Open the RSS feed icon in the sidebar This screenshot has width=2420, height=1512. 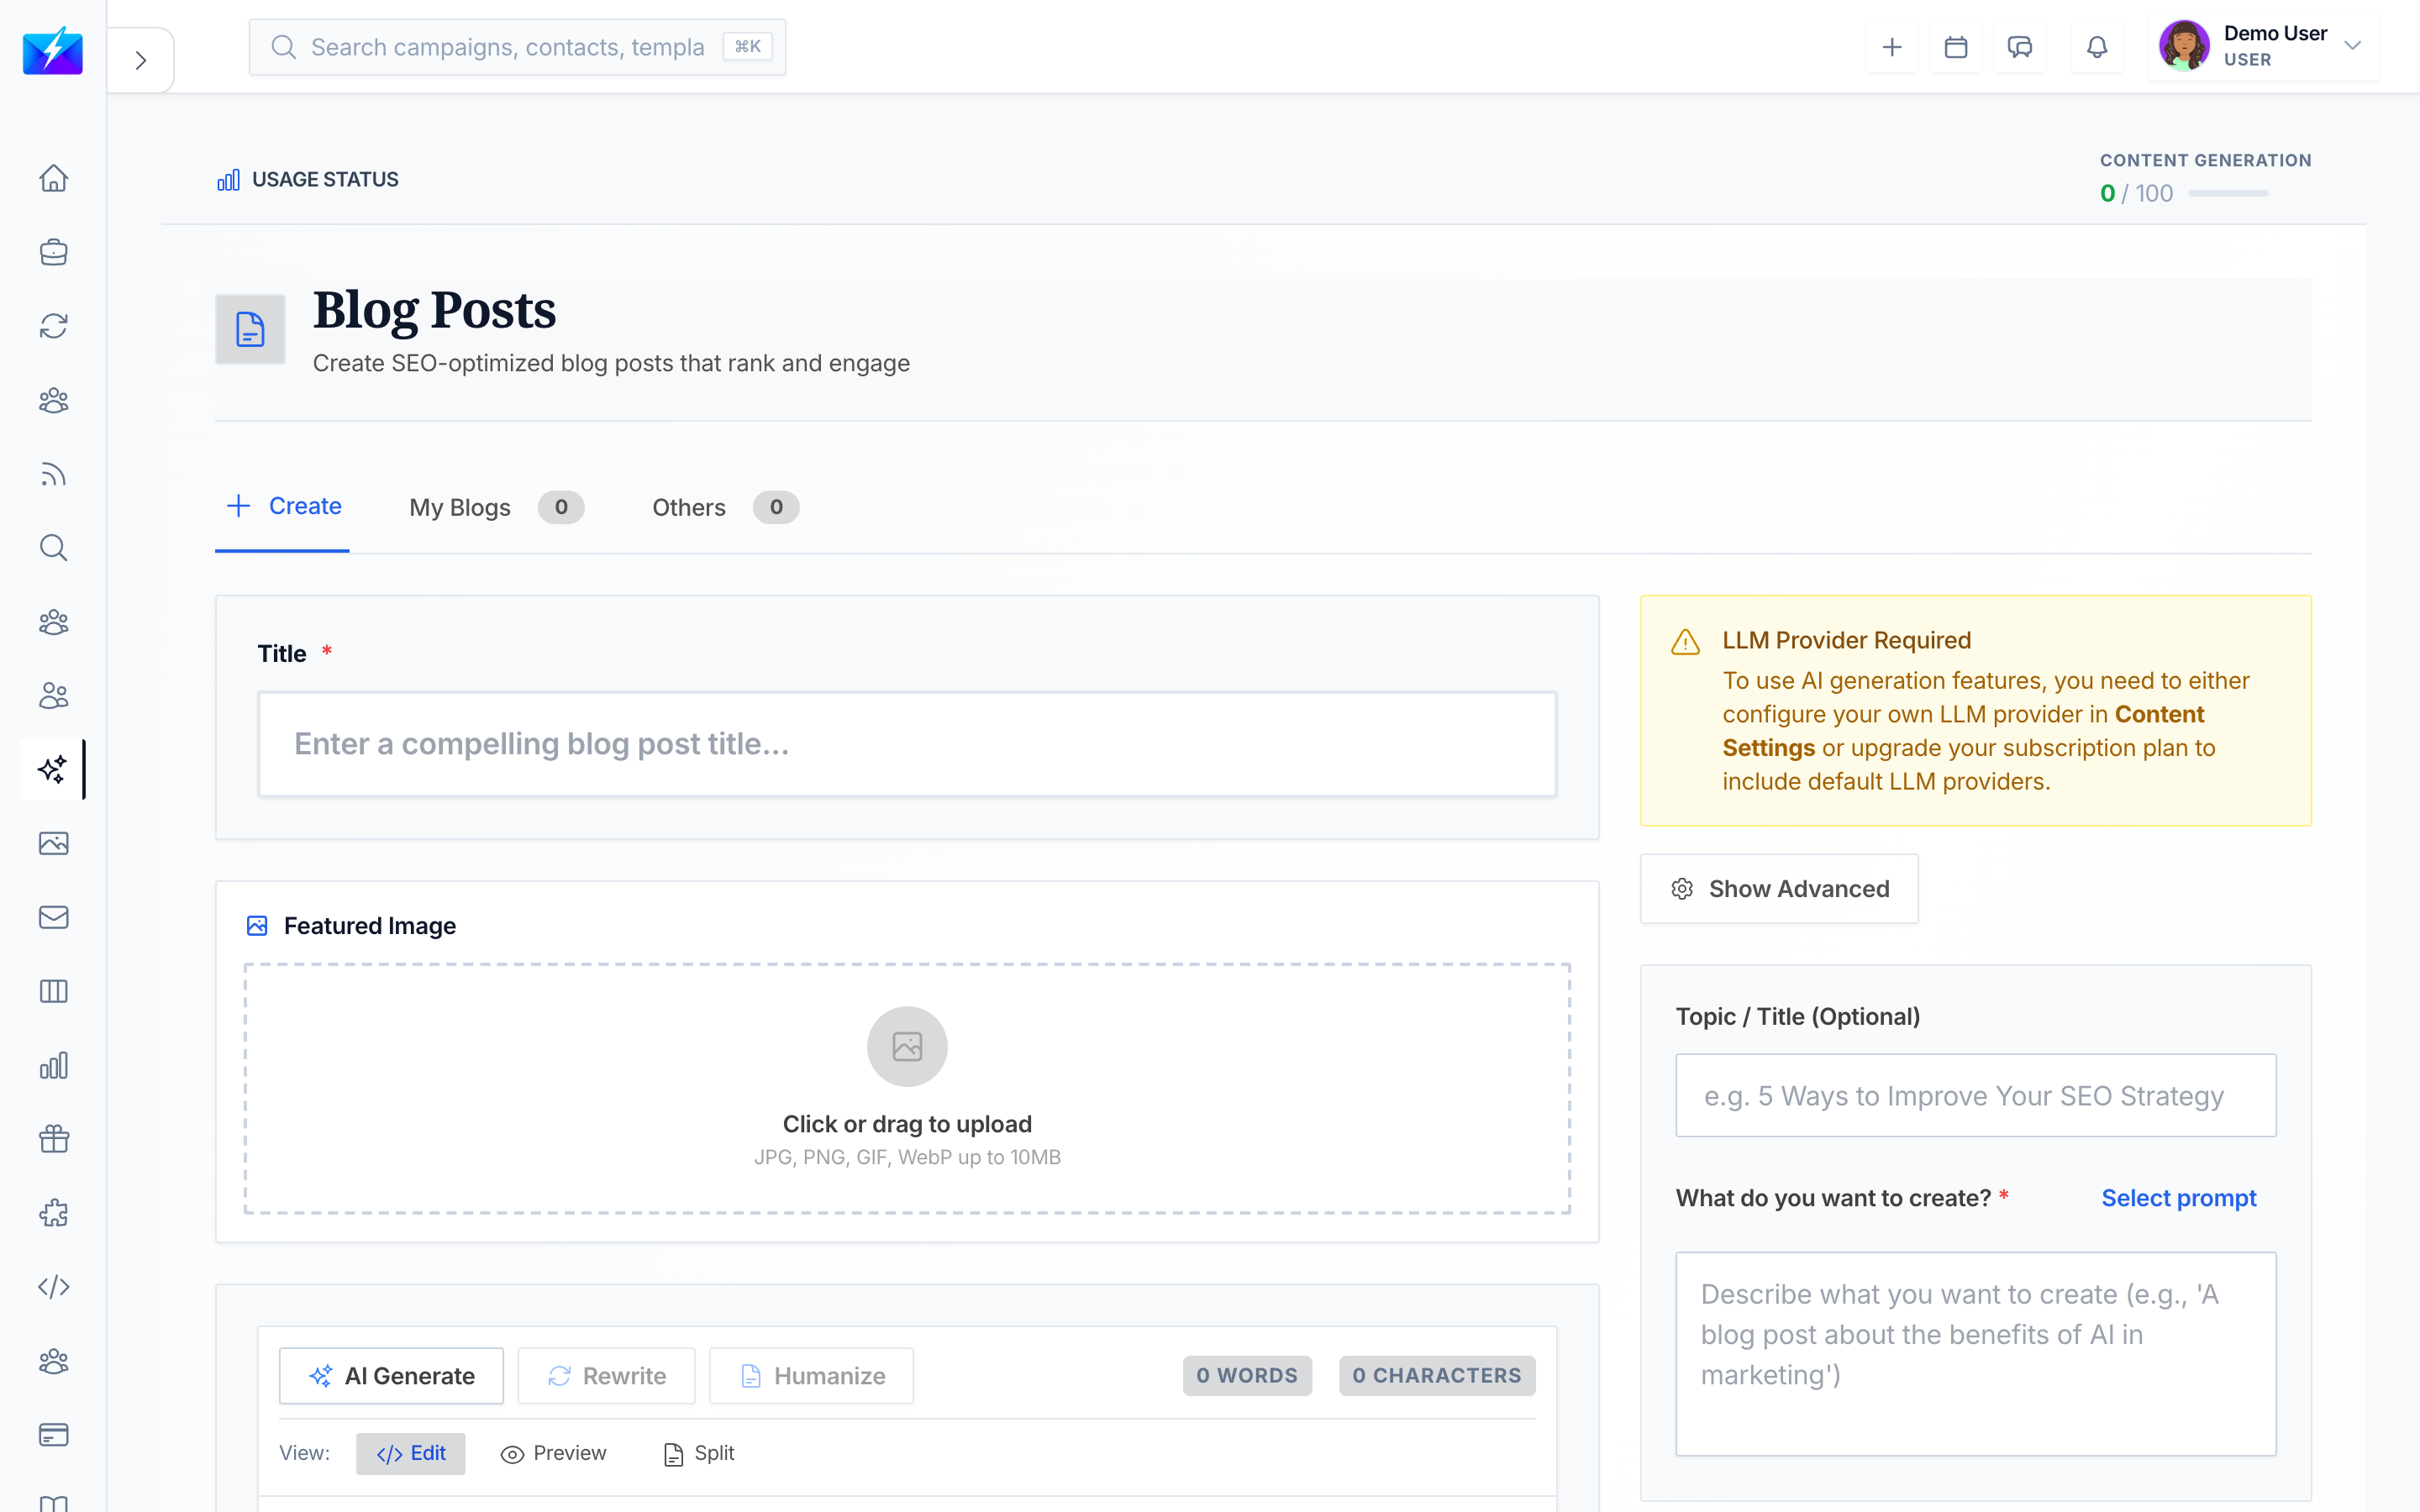coord(54,474)
